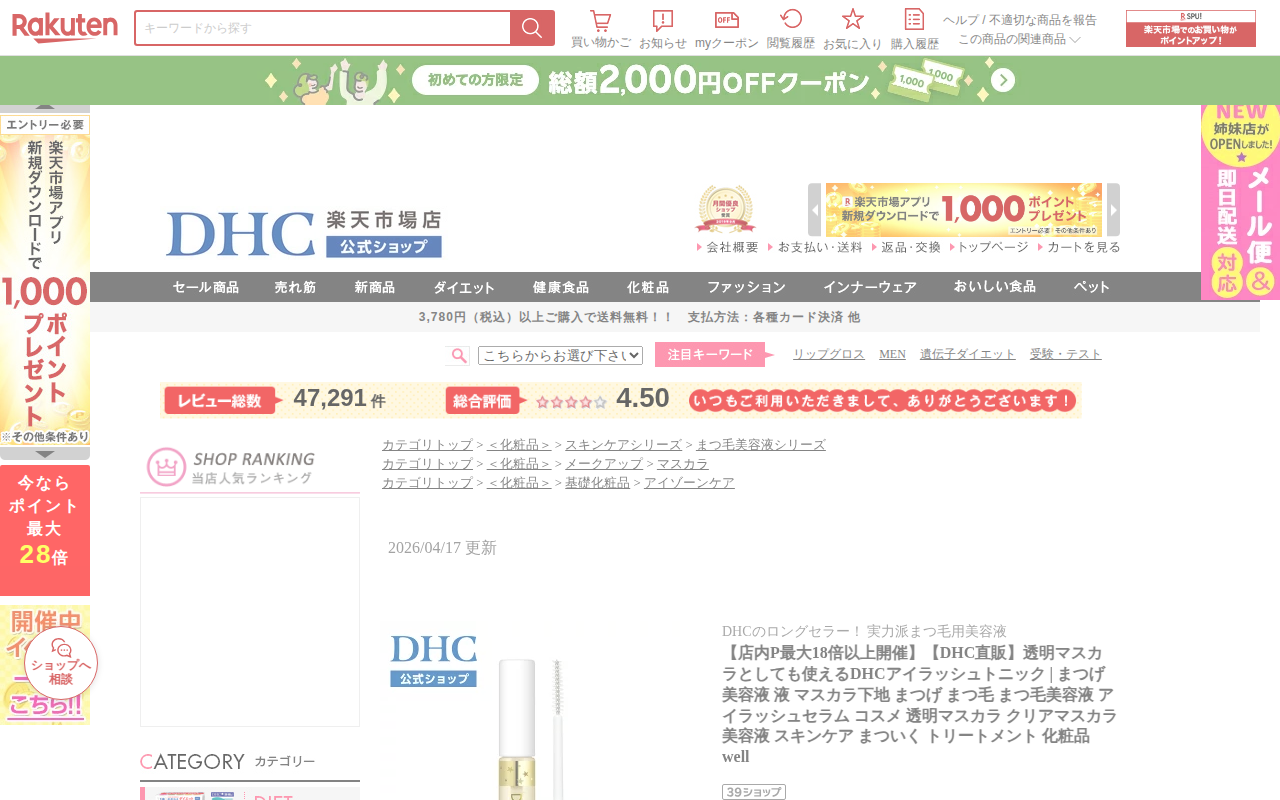Click the 遺伝子ダイエット keyword link
The image size is (1280, 800).
click(x=968, y=354)
